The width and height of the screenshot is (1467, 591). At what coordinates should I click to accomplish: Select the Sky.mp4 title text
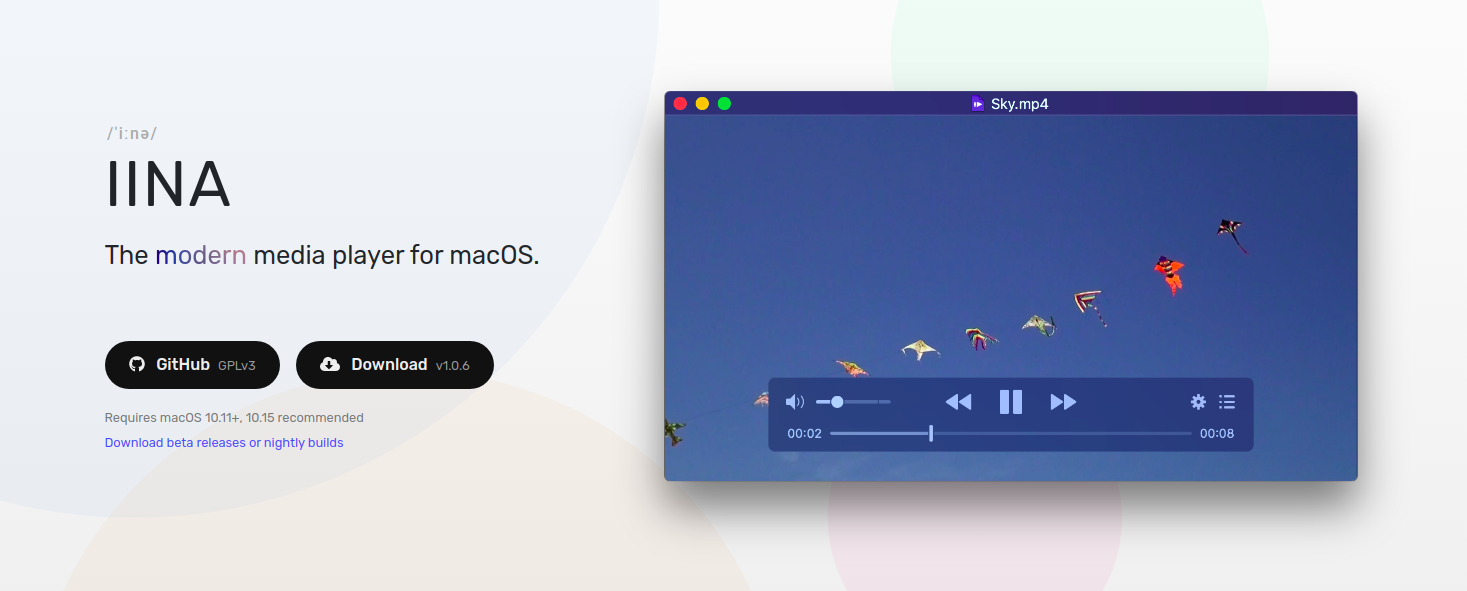coord(1018,103)
